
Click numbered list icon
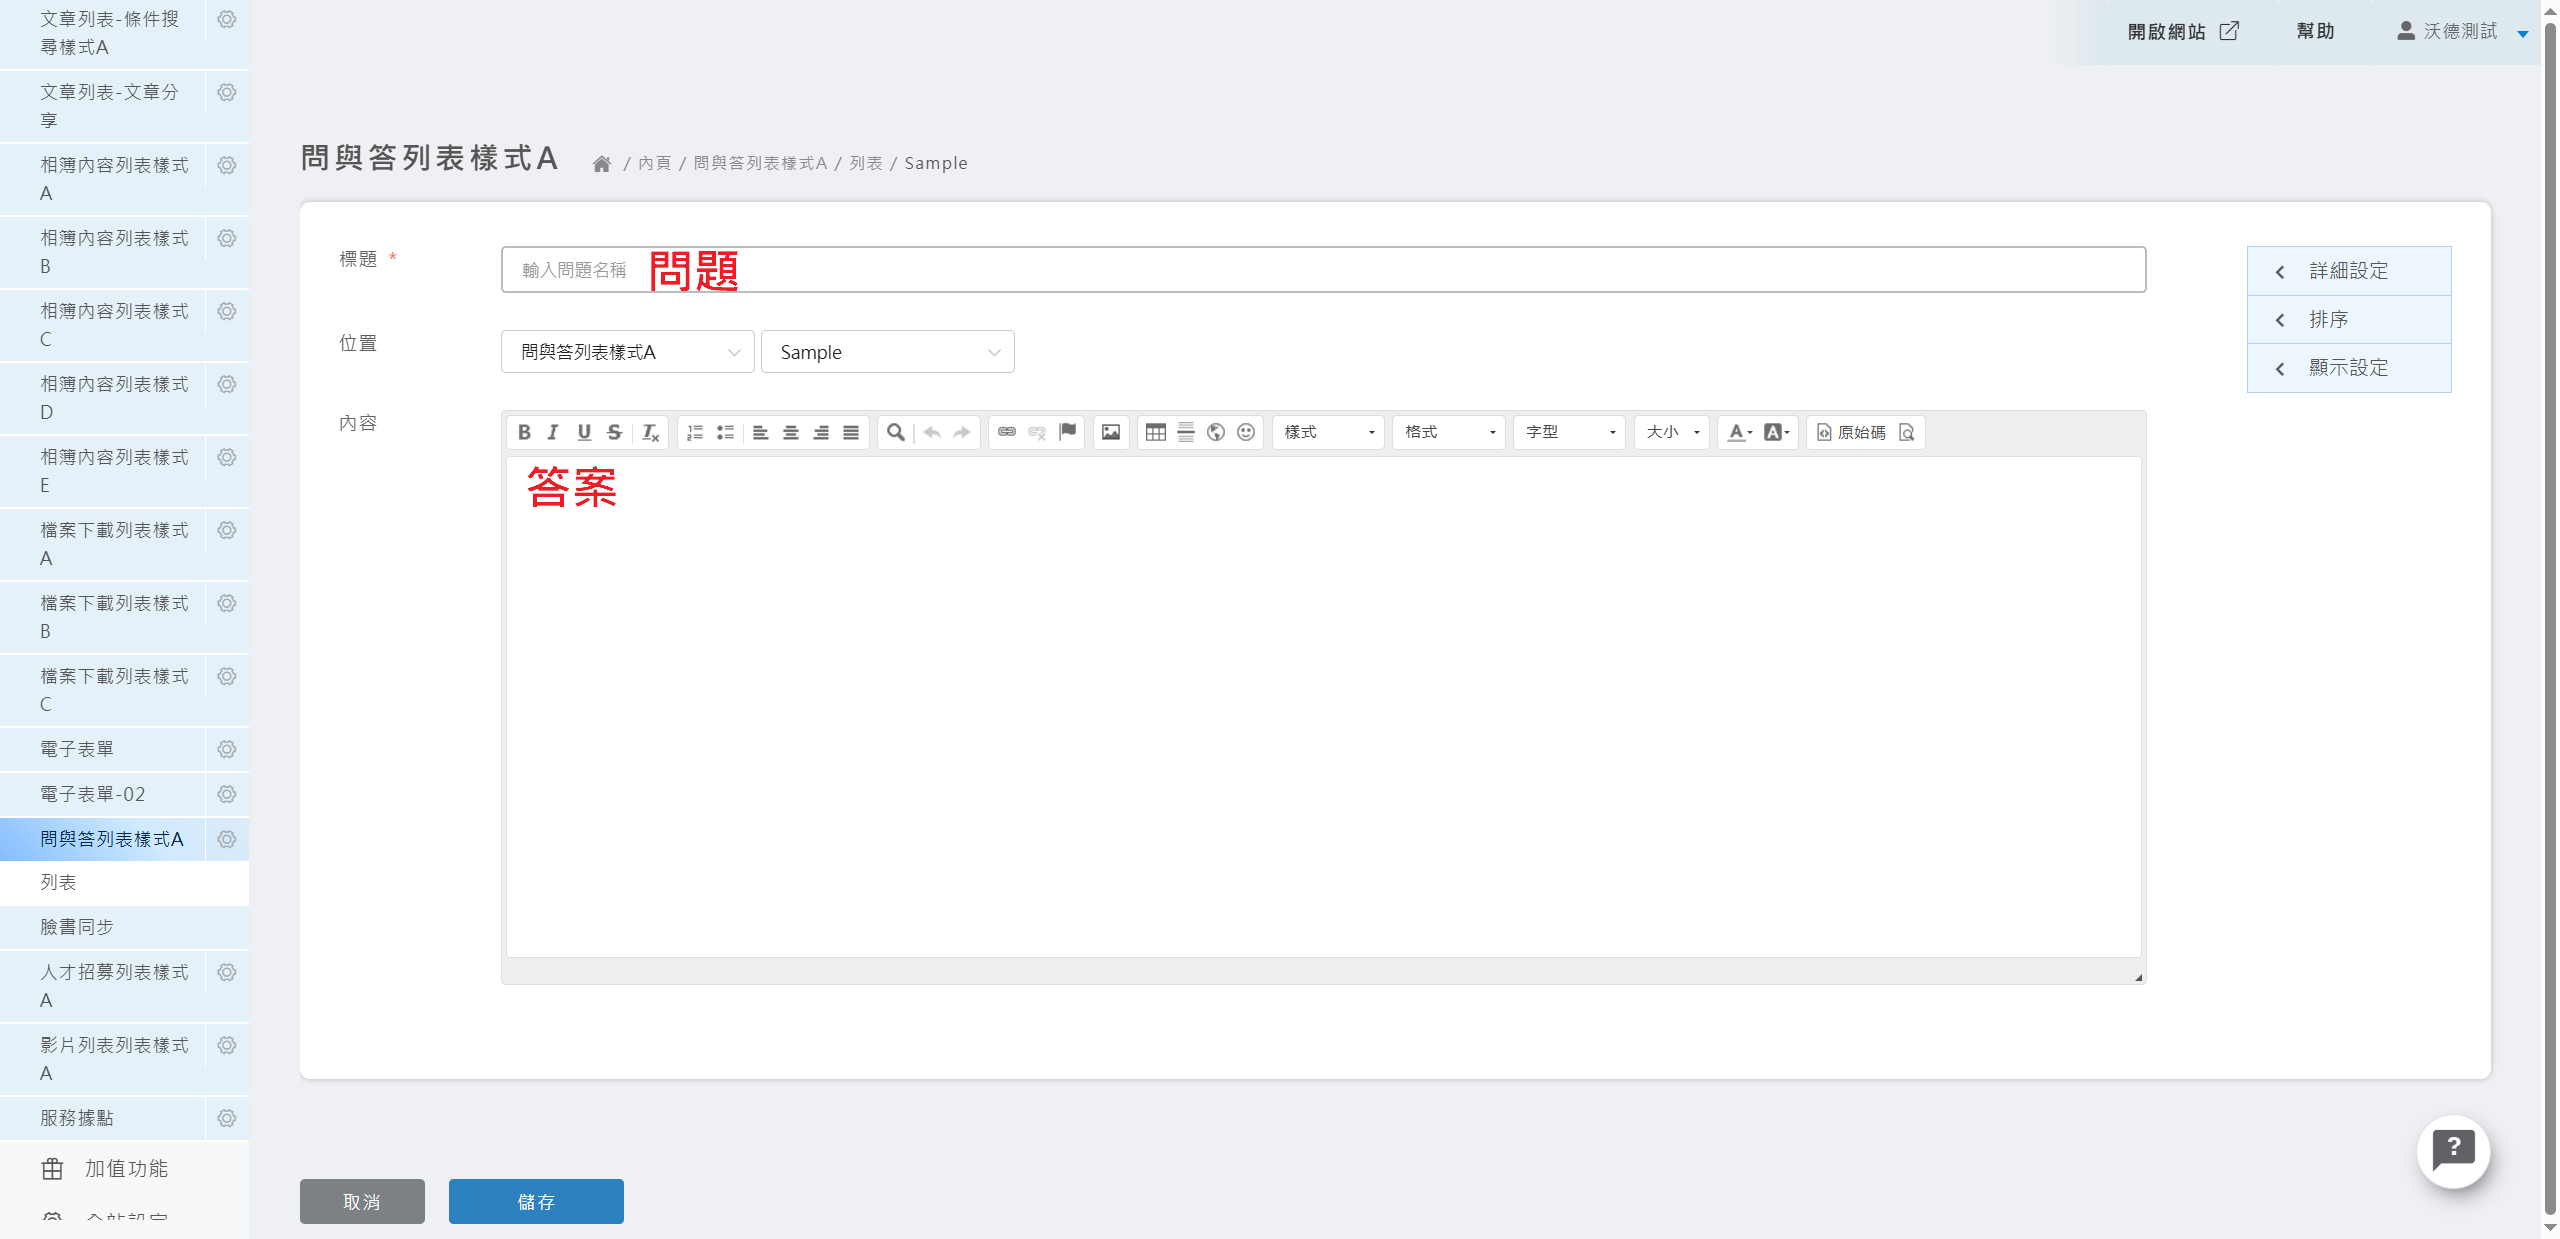695,432
